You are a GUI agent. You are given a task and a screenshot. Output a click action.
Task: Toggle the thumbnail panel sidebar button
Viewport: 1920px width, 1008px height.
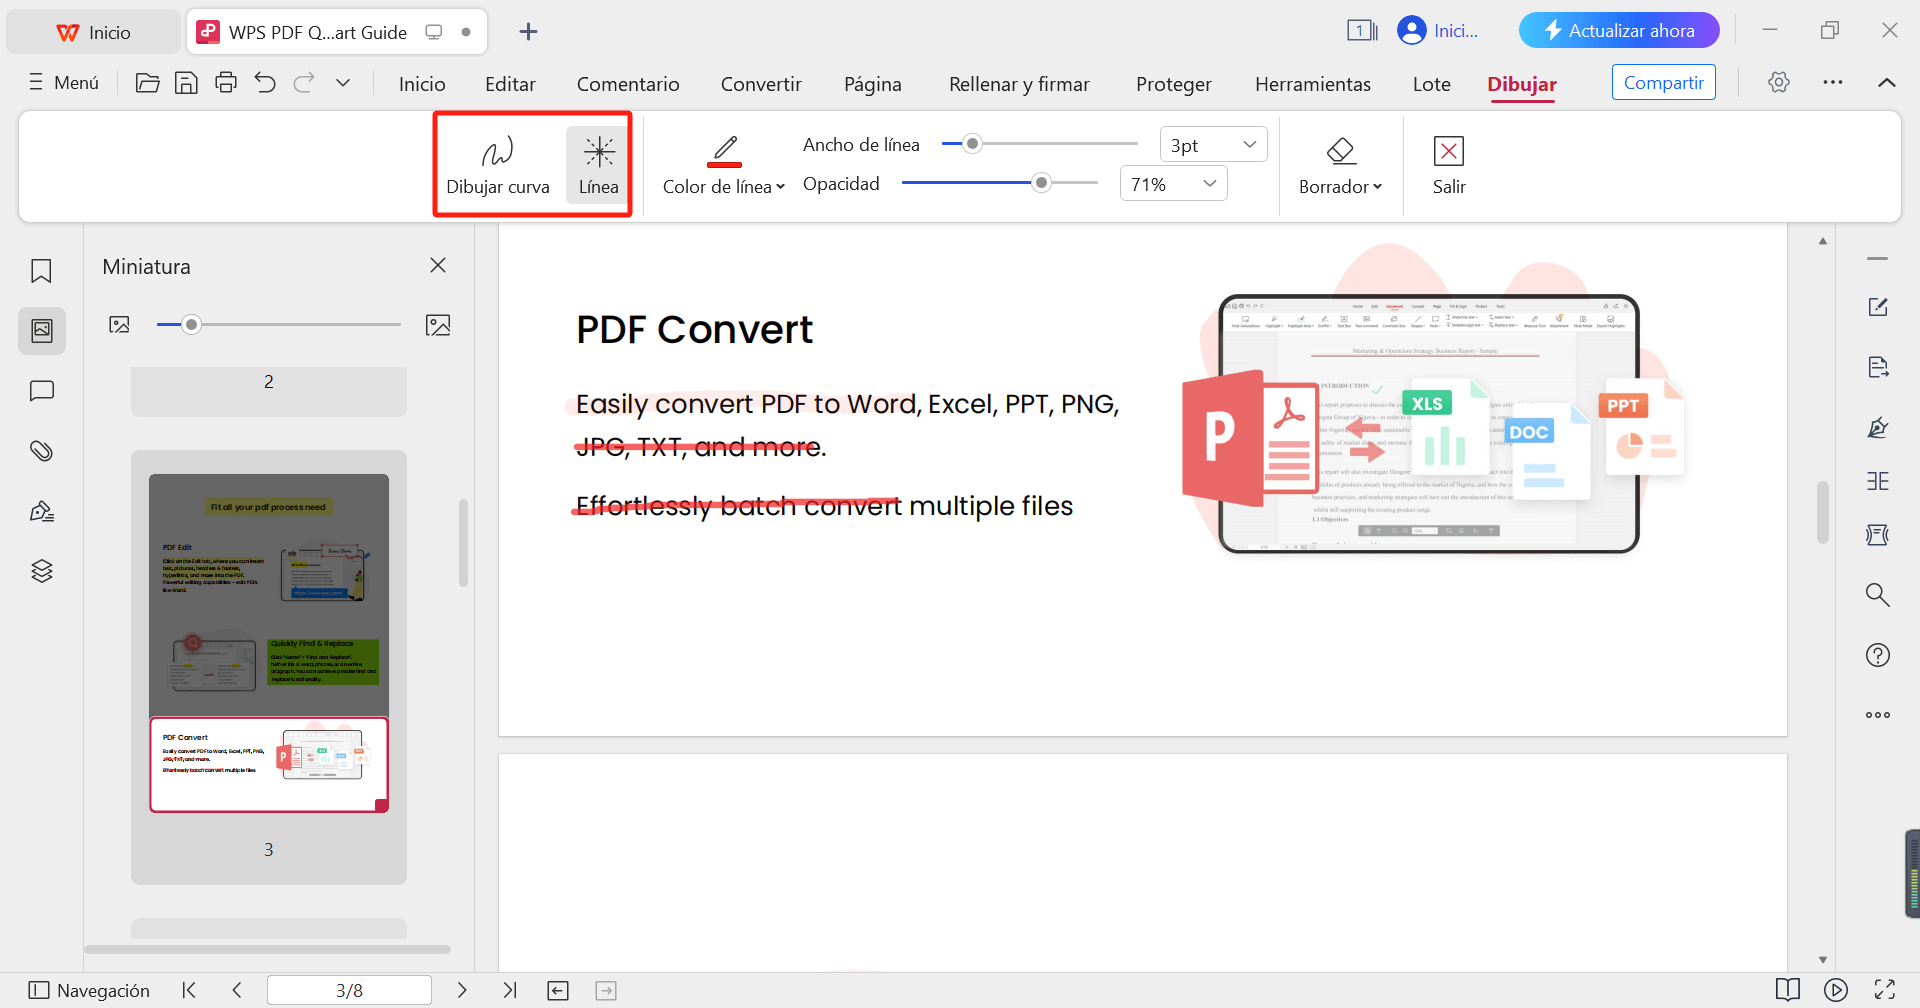coord(41,331)
